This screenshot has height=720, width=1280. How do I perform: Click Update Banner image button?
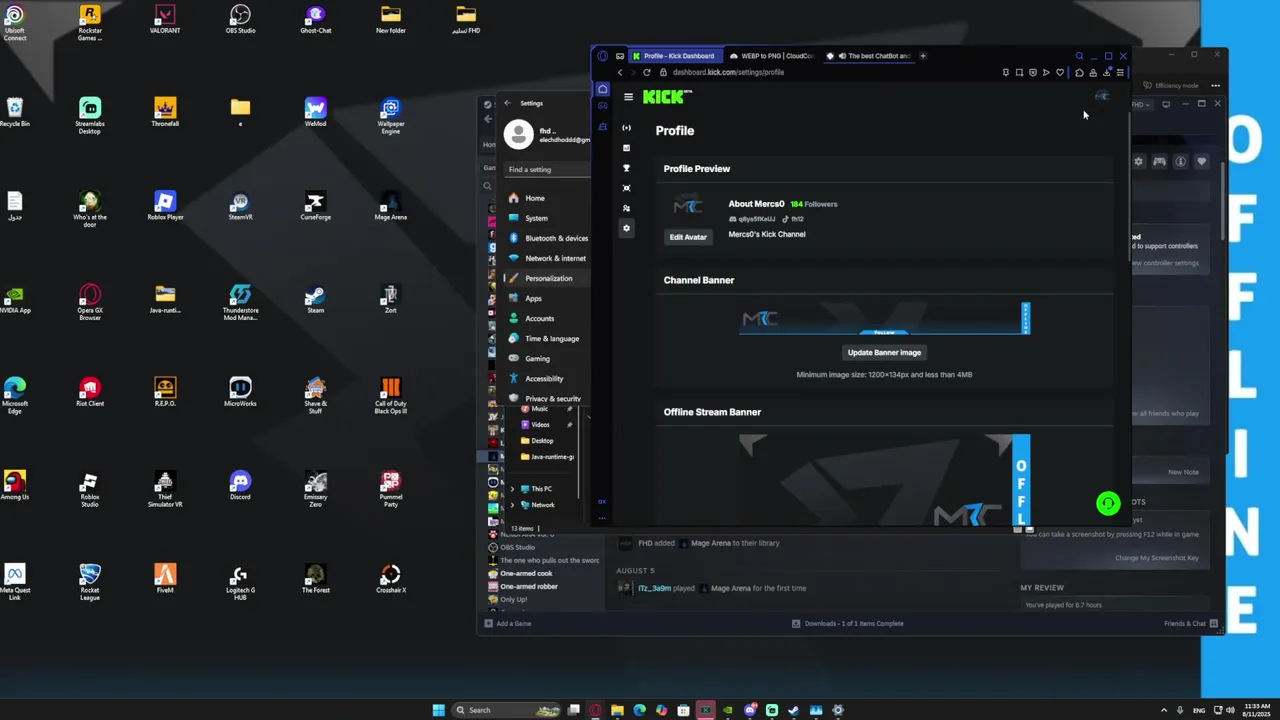point(884,352)
